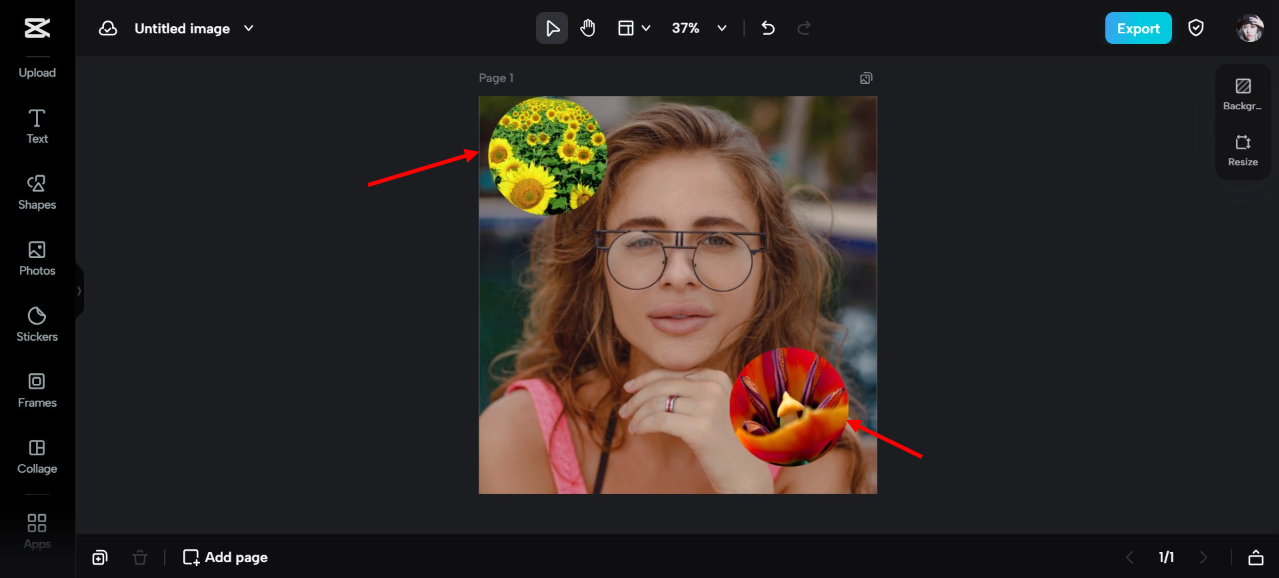The height and width of the screenshot is (578, 1279).
Task: Go to the next page arrow
Action: click(1204, 557)
